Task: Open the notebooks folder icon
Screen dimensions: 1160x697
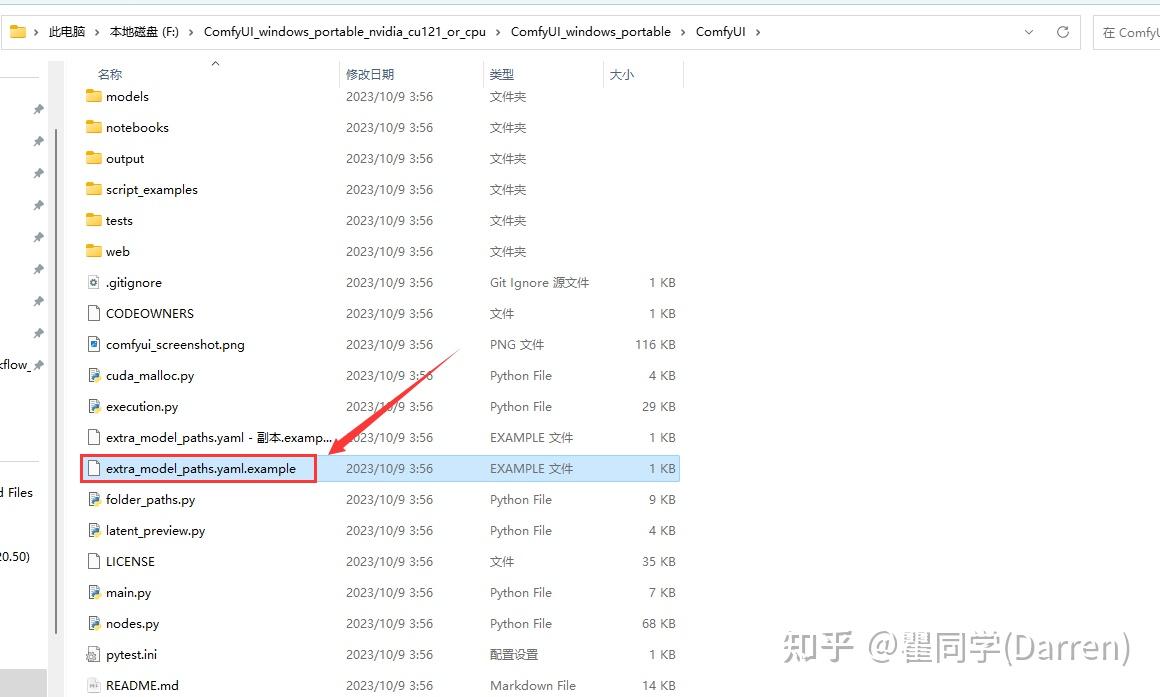Action: (93, 127)
